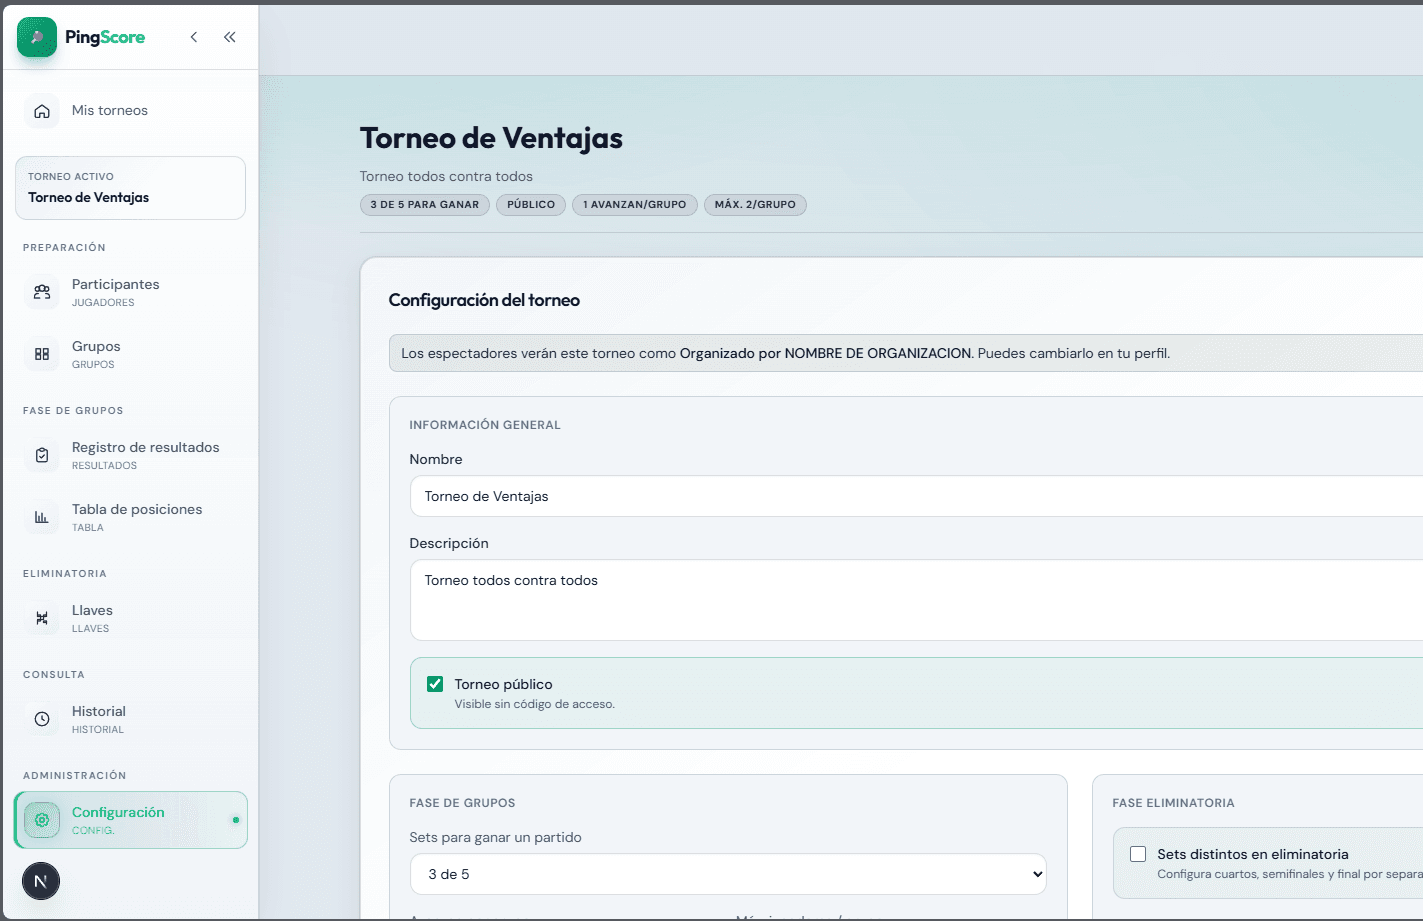Click the Configuración gear icon
The width and height of the screenshot is (1423, 921).
(x=42, y=820)
